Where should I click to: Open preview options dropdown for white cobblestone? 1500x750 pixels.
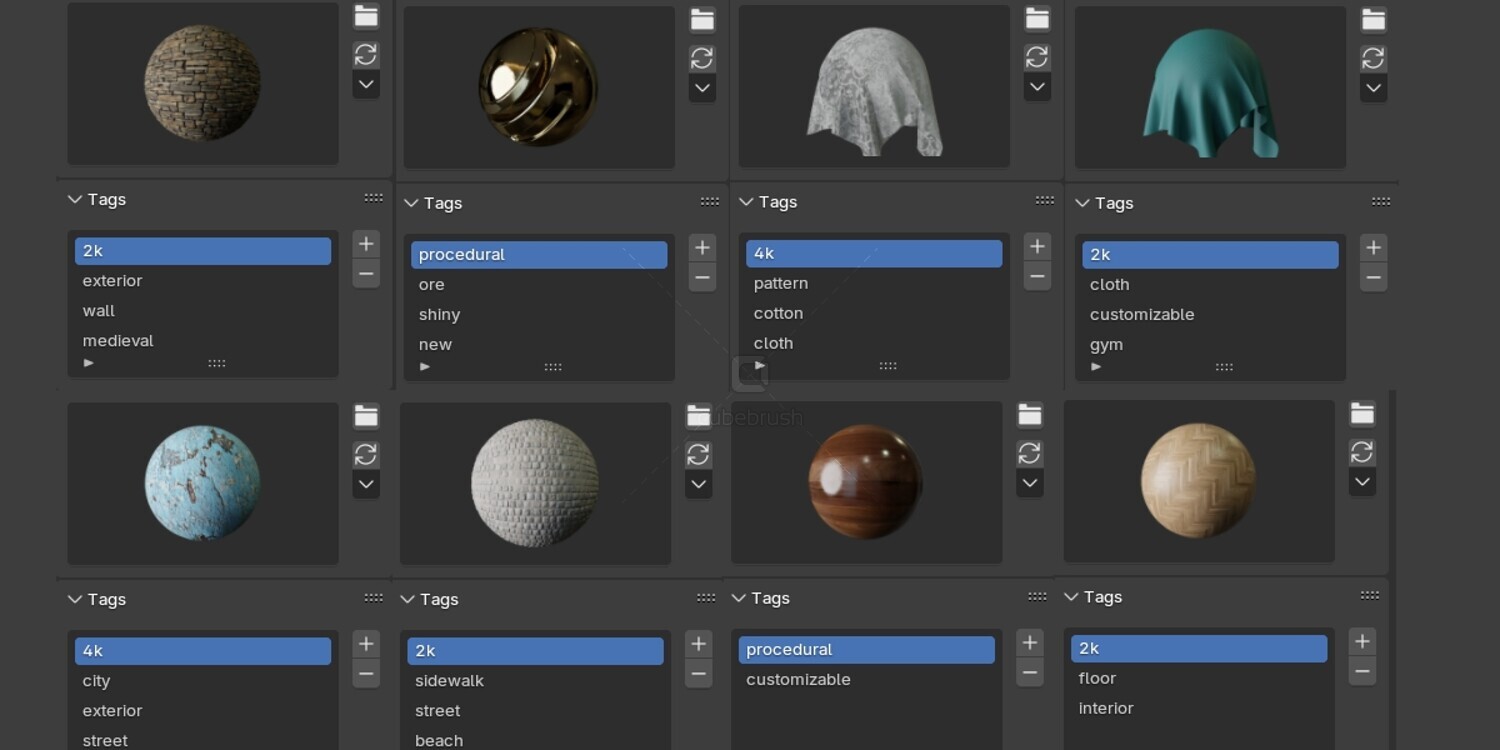(698, 485)
